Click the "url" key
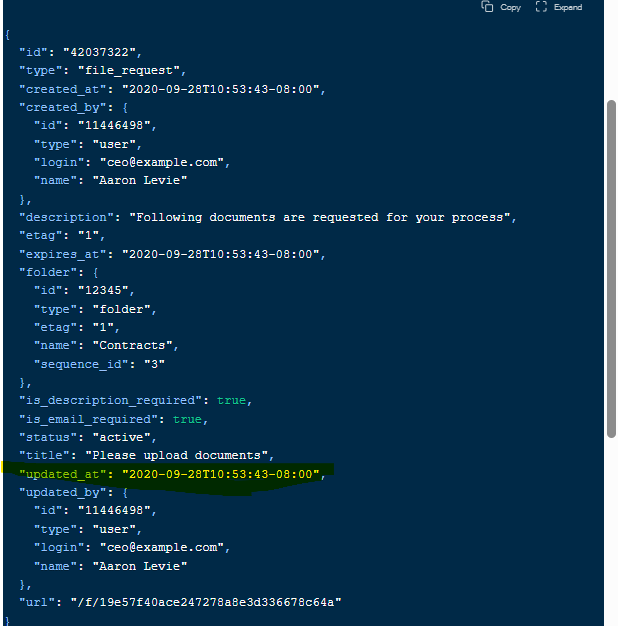Image resolution: width=618 pixels, height=626 pixels. pyautogui.click(x=37, y=602)
